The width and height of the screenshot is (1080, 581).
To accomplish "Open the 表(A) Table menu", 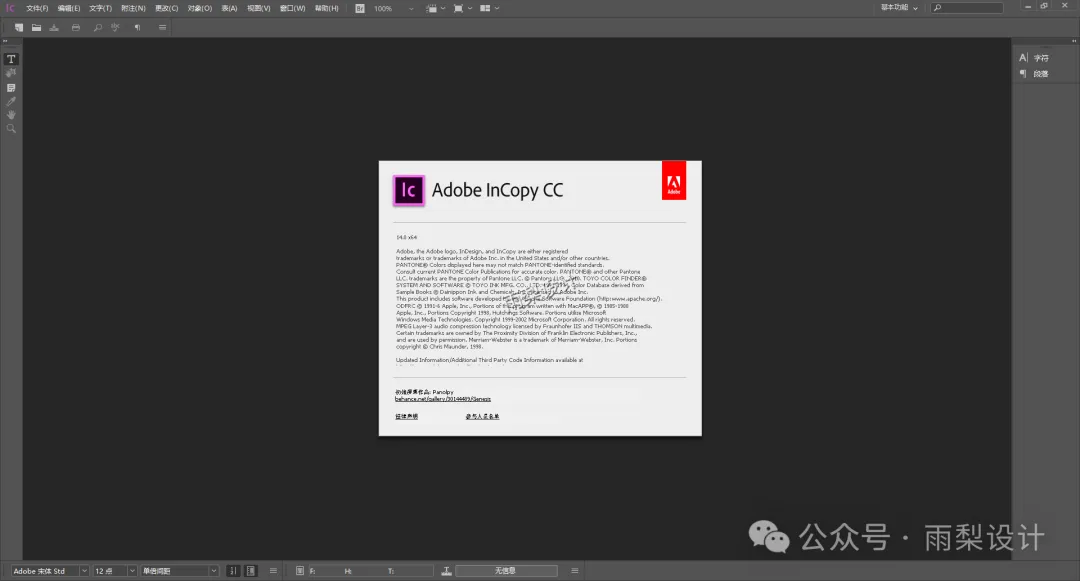I will [229, 8].
